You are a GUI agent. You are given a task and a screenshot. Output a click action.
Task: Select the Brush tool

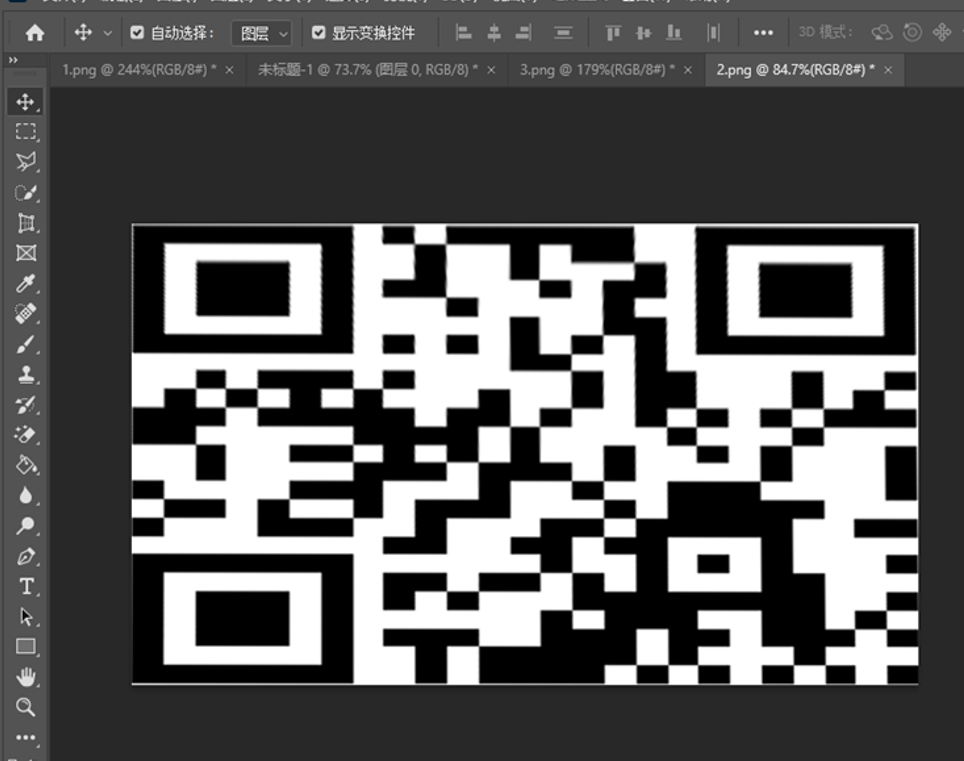pyautogui.click(x=25, y=344)
